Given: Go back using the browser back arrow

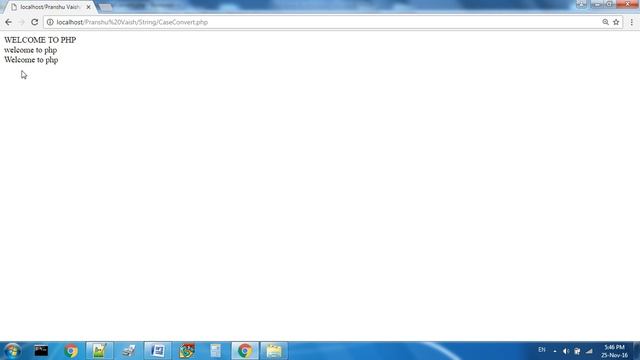Looking at the screenshot, I should tap(9, 22).
